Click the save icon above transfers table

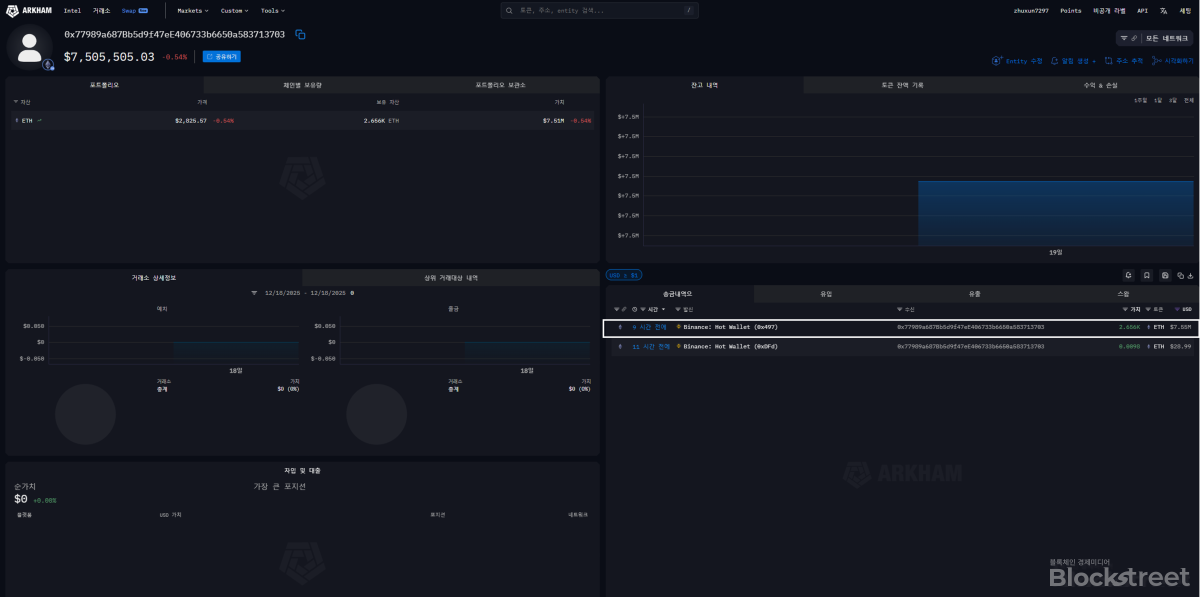tap(1165, 275)
